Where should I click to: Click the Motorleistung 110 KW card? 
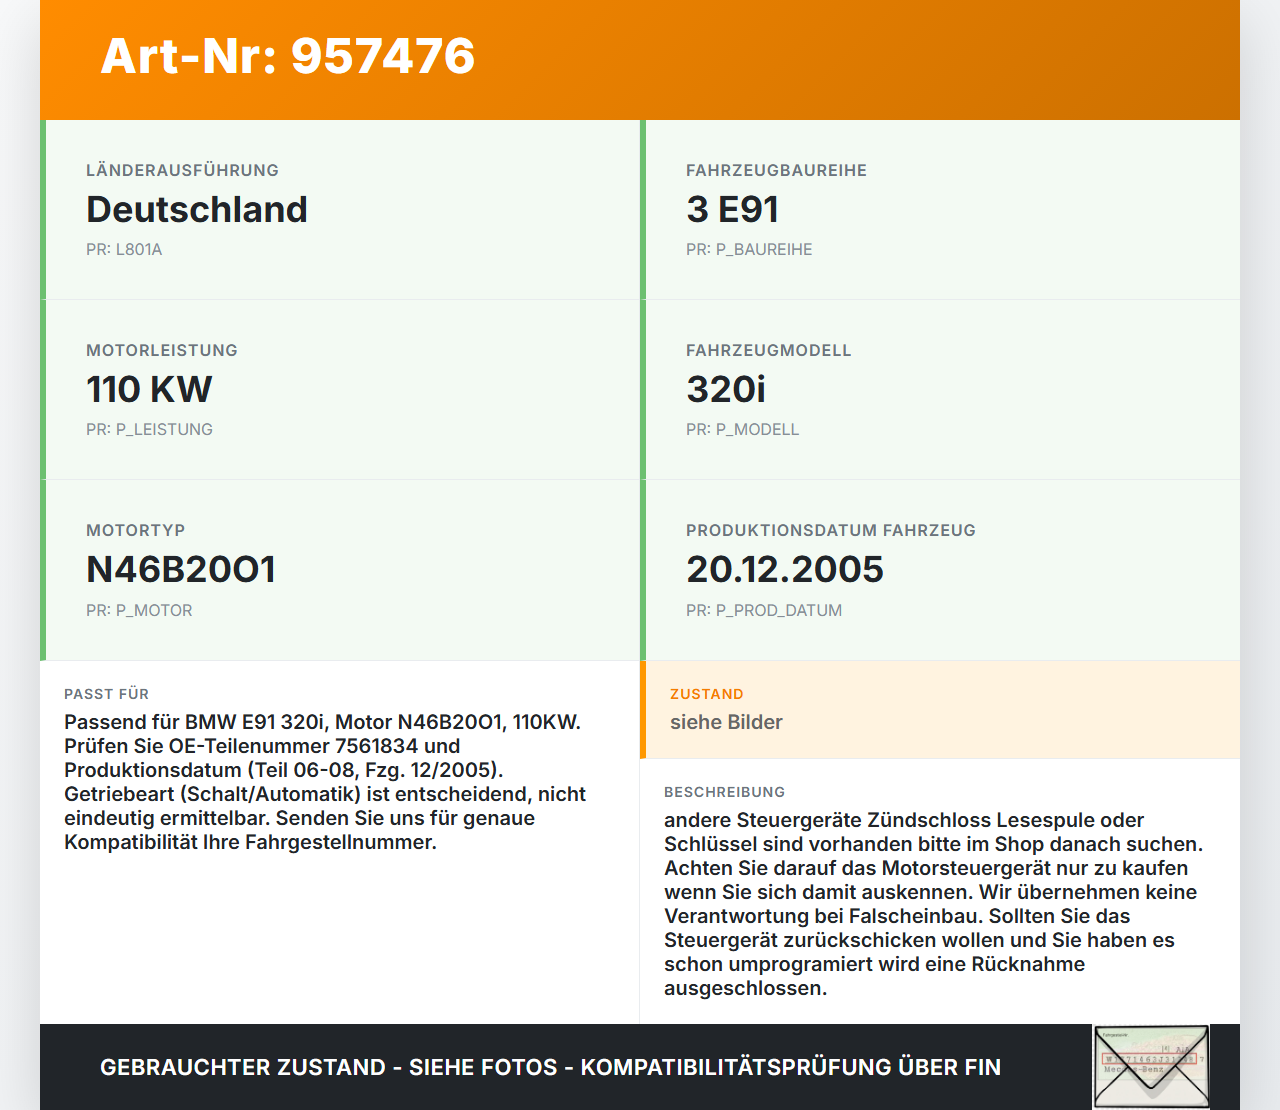(340, 389)
